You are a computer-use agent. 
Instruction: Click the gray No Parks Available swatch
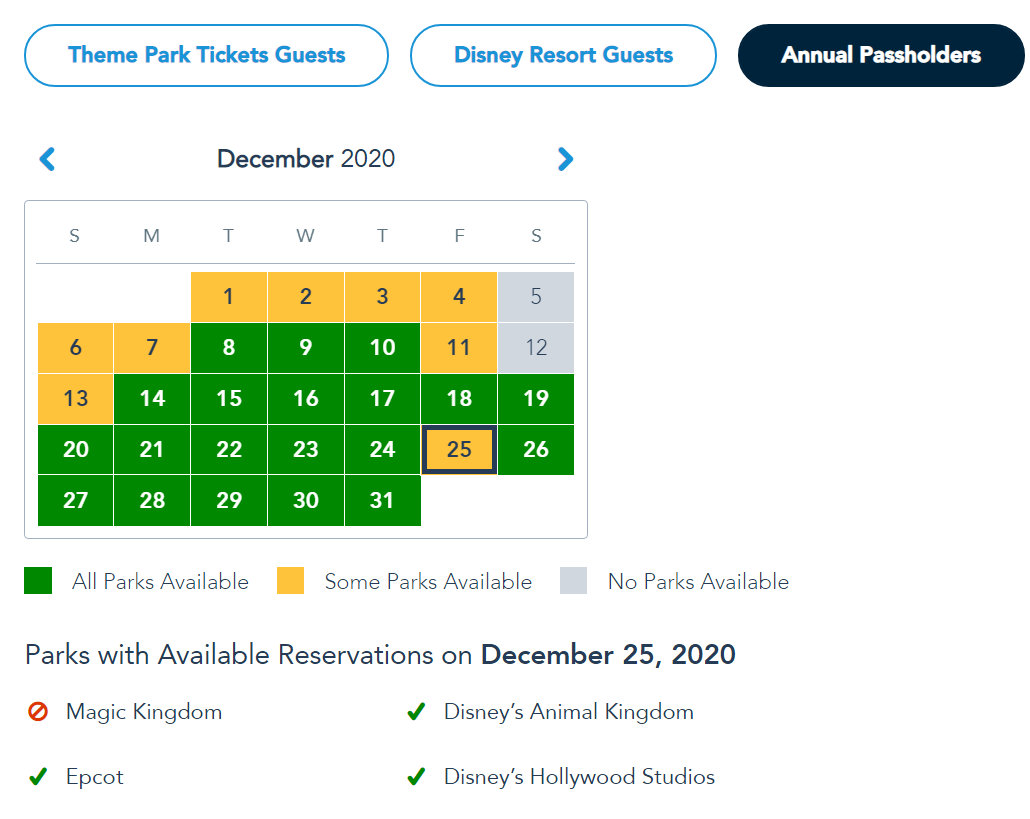click(573, 581)
